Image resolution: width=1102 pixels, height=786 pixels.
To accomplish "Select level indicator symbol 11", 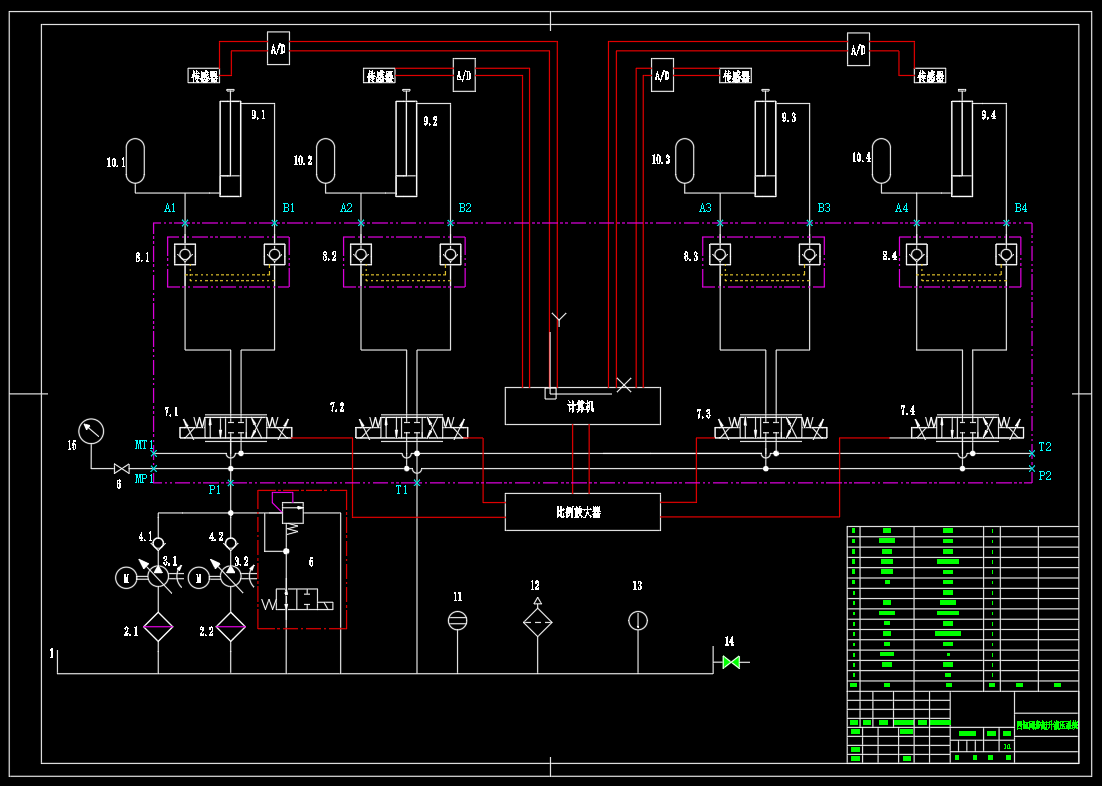I will (458, 621).
